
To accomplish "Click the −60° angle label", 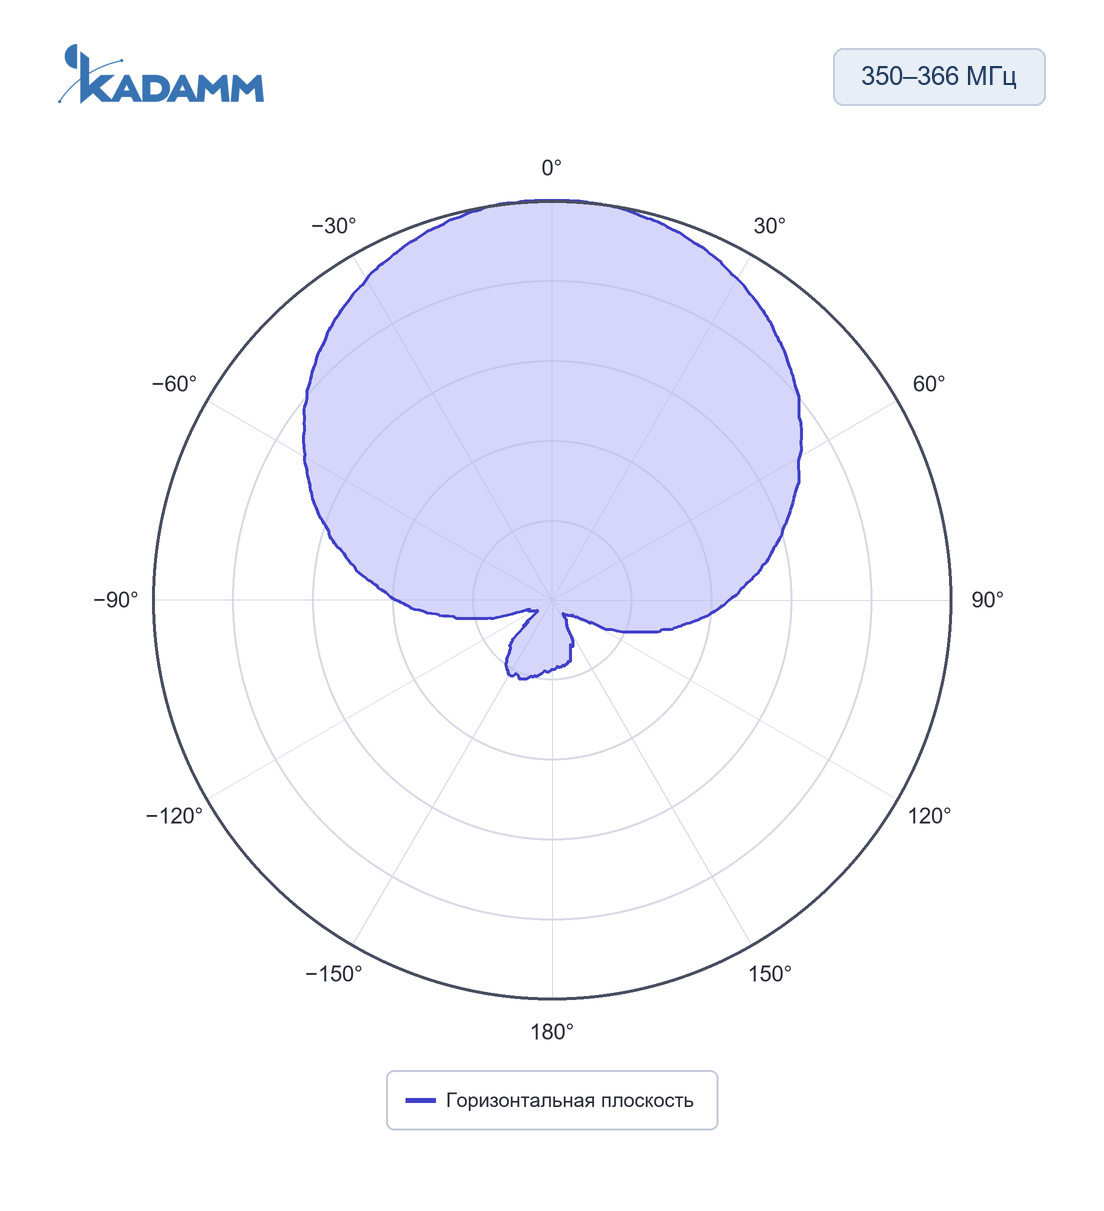I will coord(175,384).
